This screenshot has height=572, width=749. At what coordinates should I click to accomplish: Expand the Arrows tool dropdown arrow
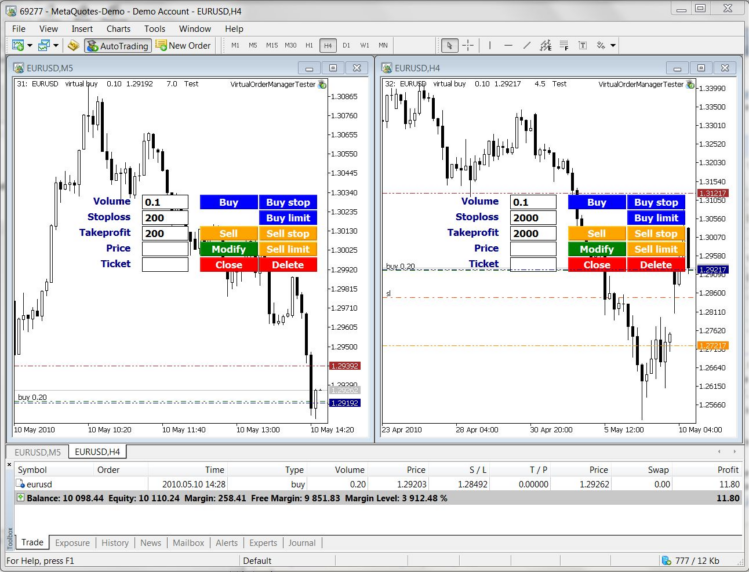coord(613,46)
